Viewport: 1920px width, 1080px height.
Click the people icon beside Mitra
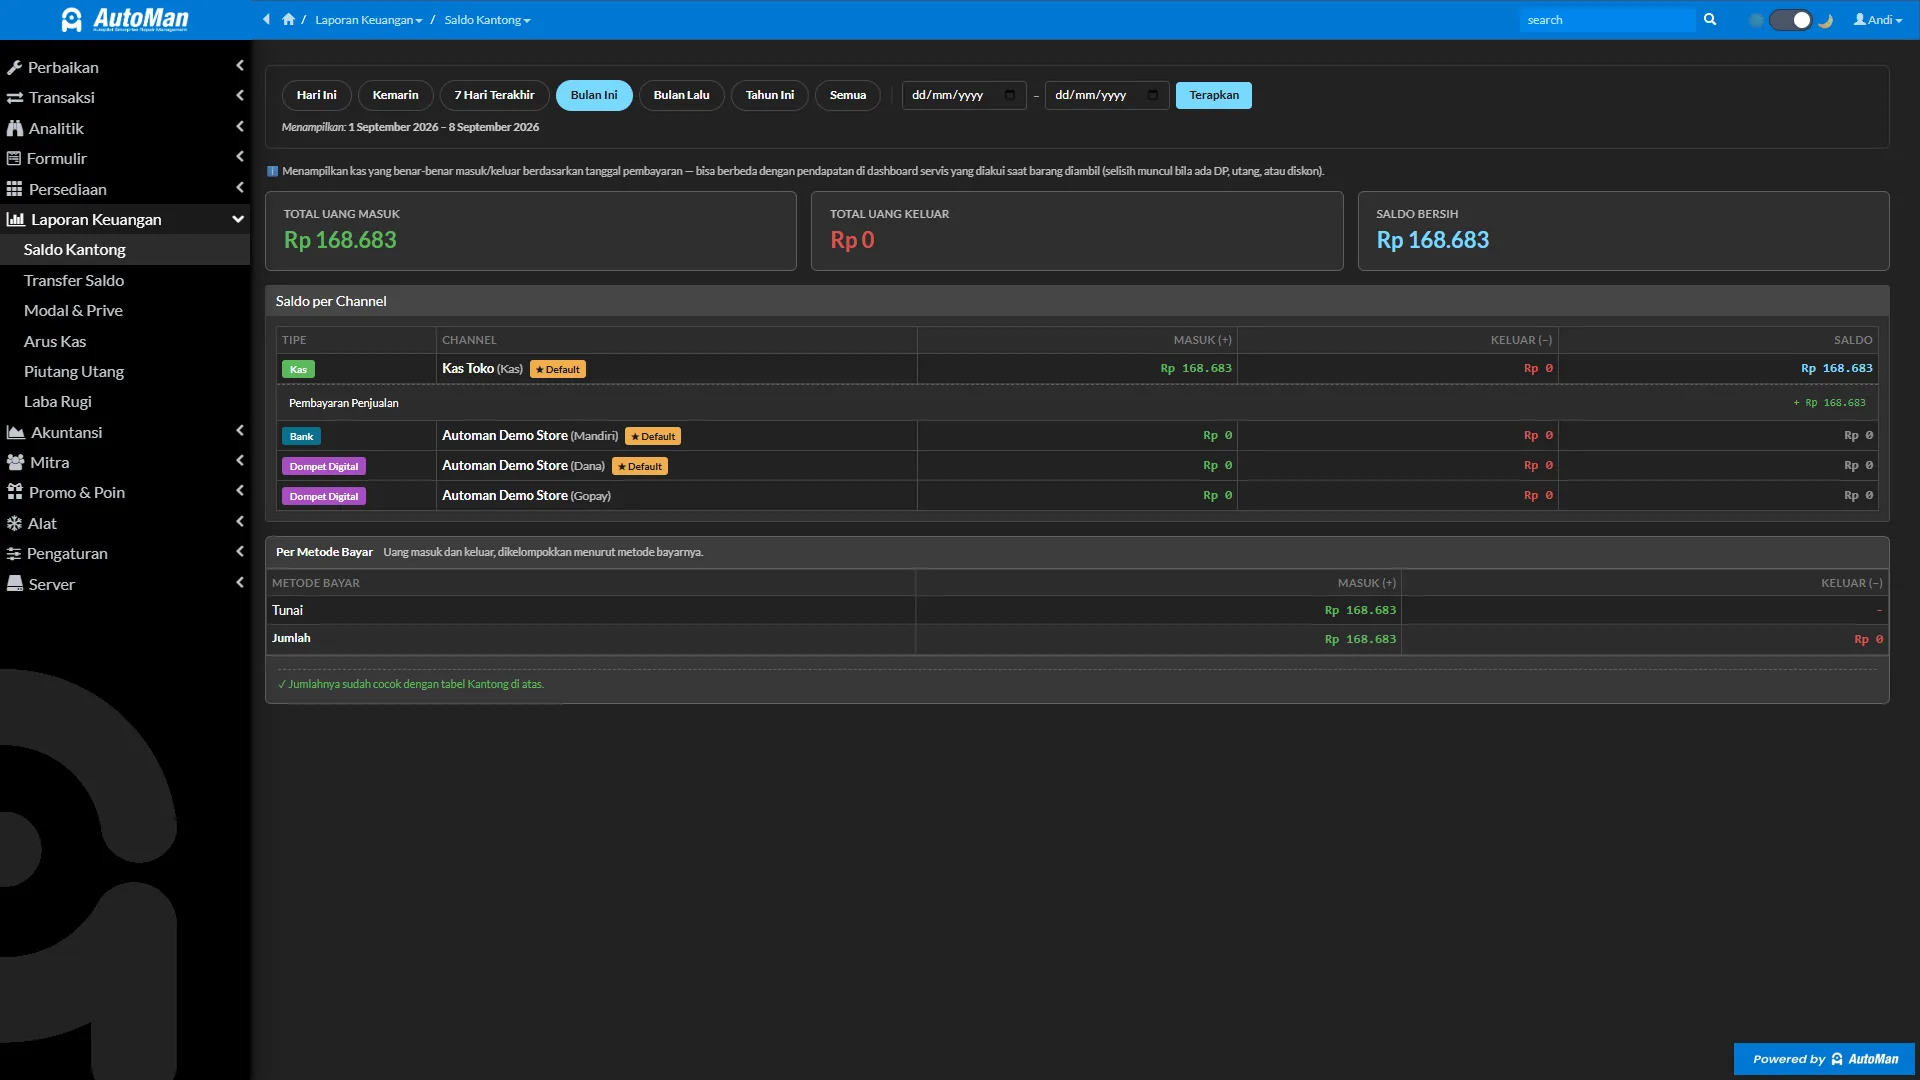click(16, 462)
